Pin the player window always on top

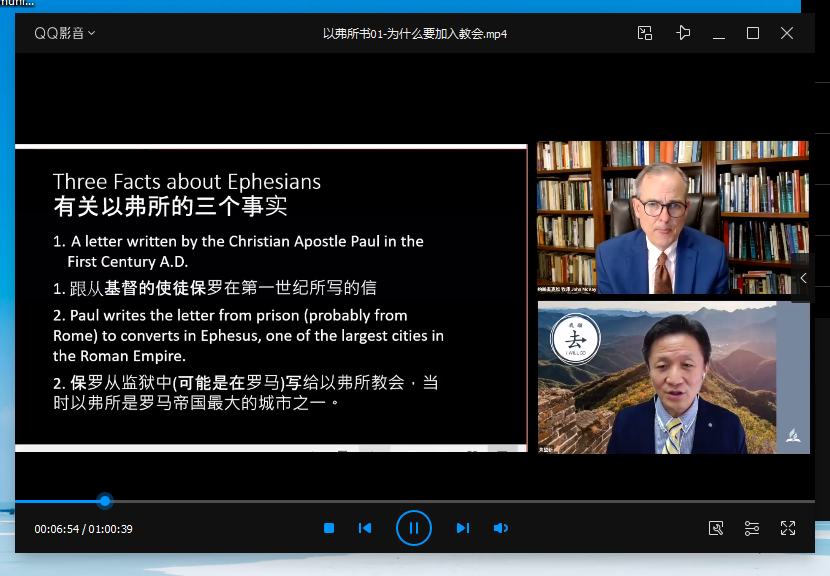point(683,33)
